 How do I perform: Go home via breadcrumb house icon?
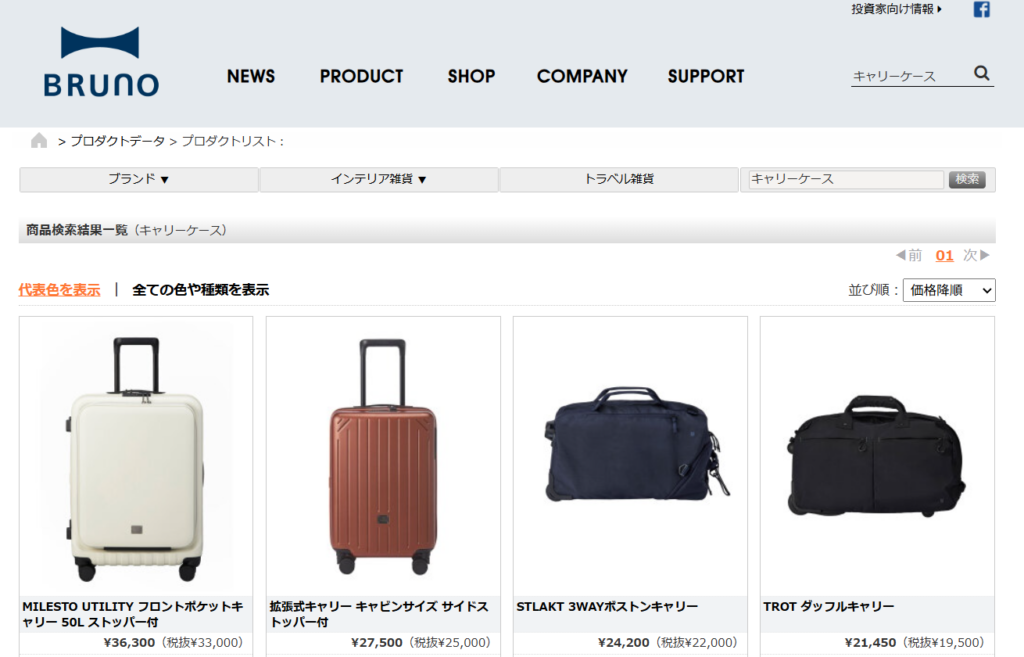(39, 140)
